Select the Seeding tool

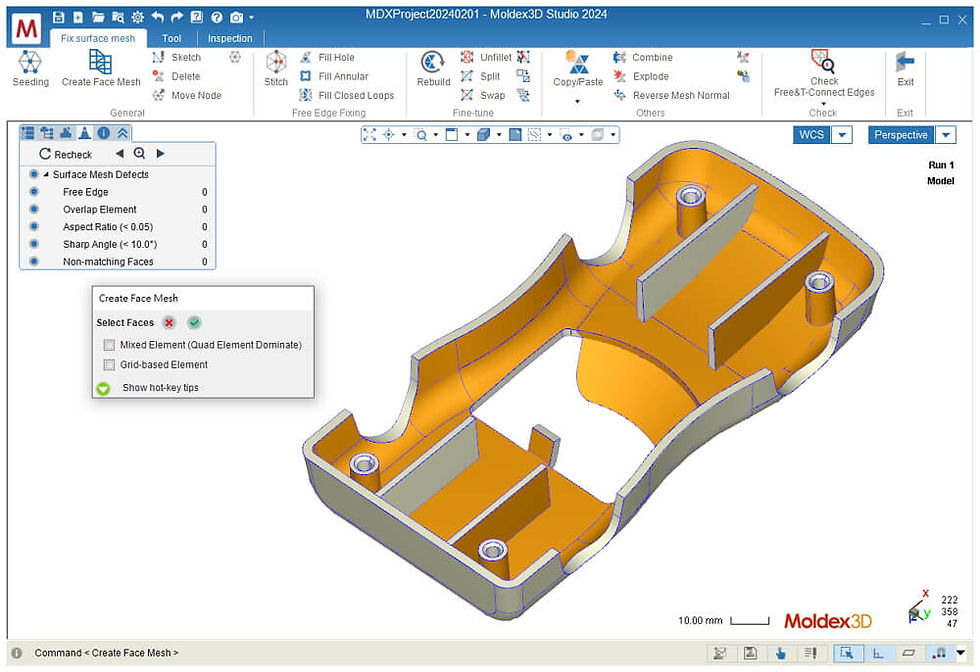(30, 69)
